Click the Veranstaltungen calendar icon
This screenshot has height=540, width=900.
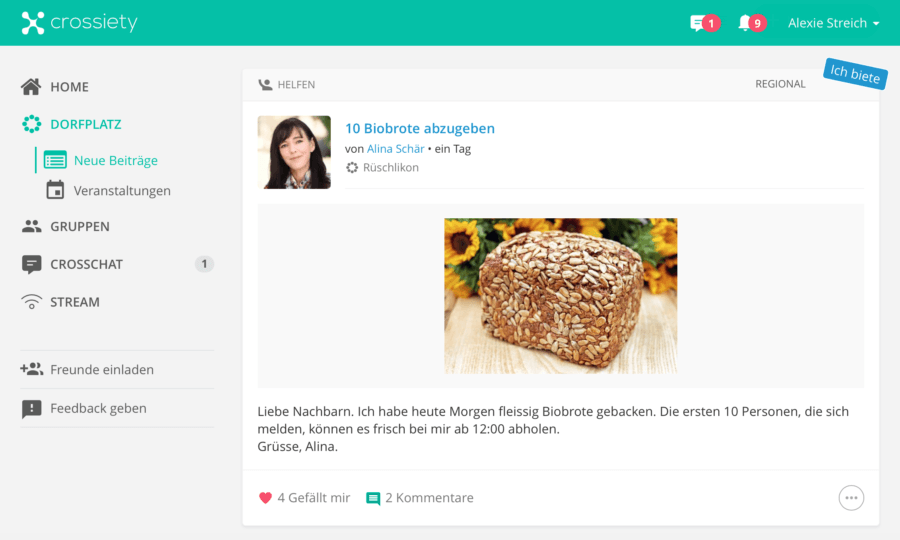coord(55,190)
